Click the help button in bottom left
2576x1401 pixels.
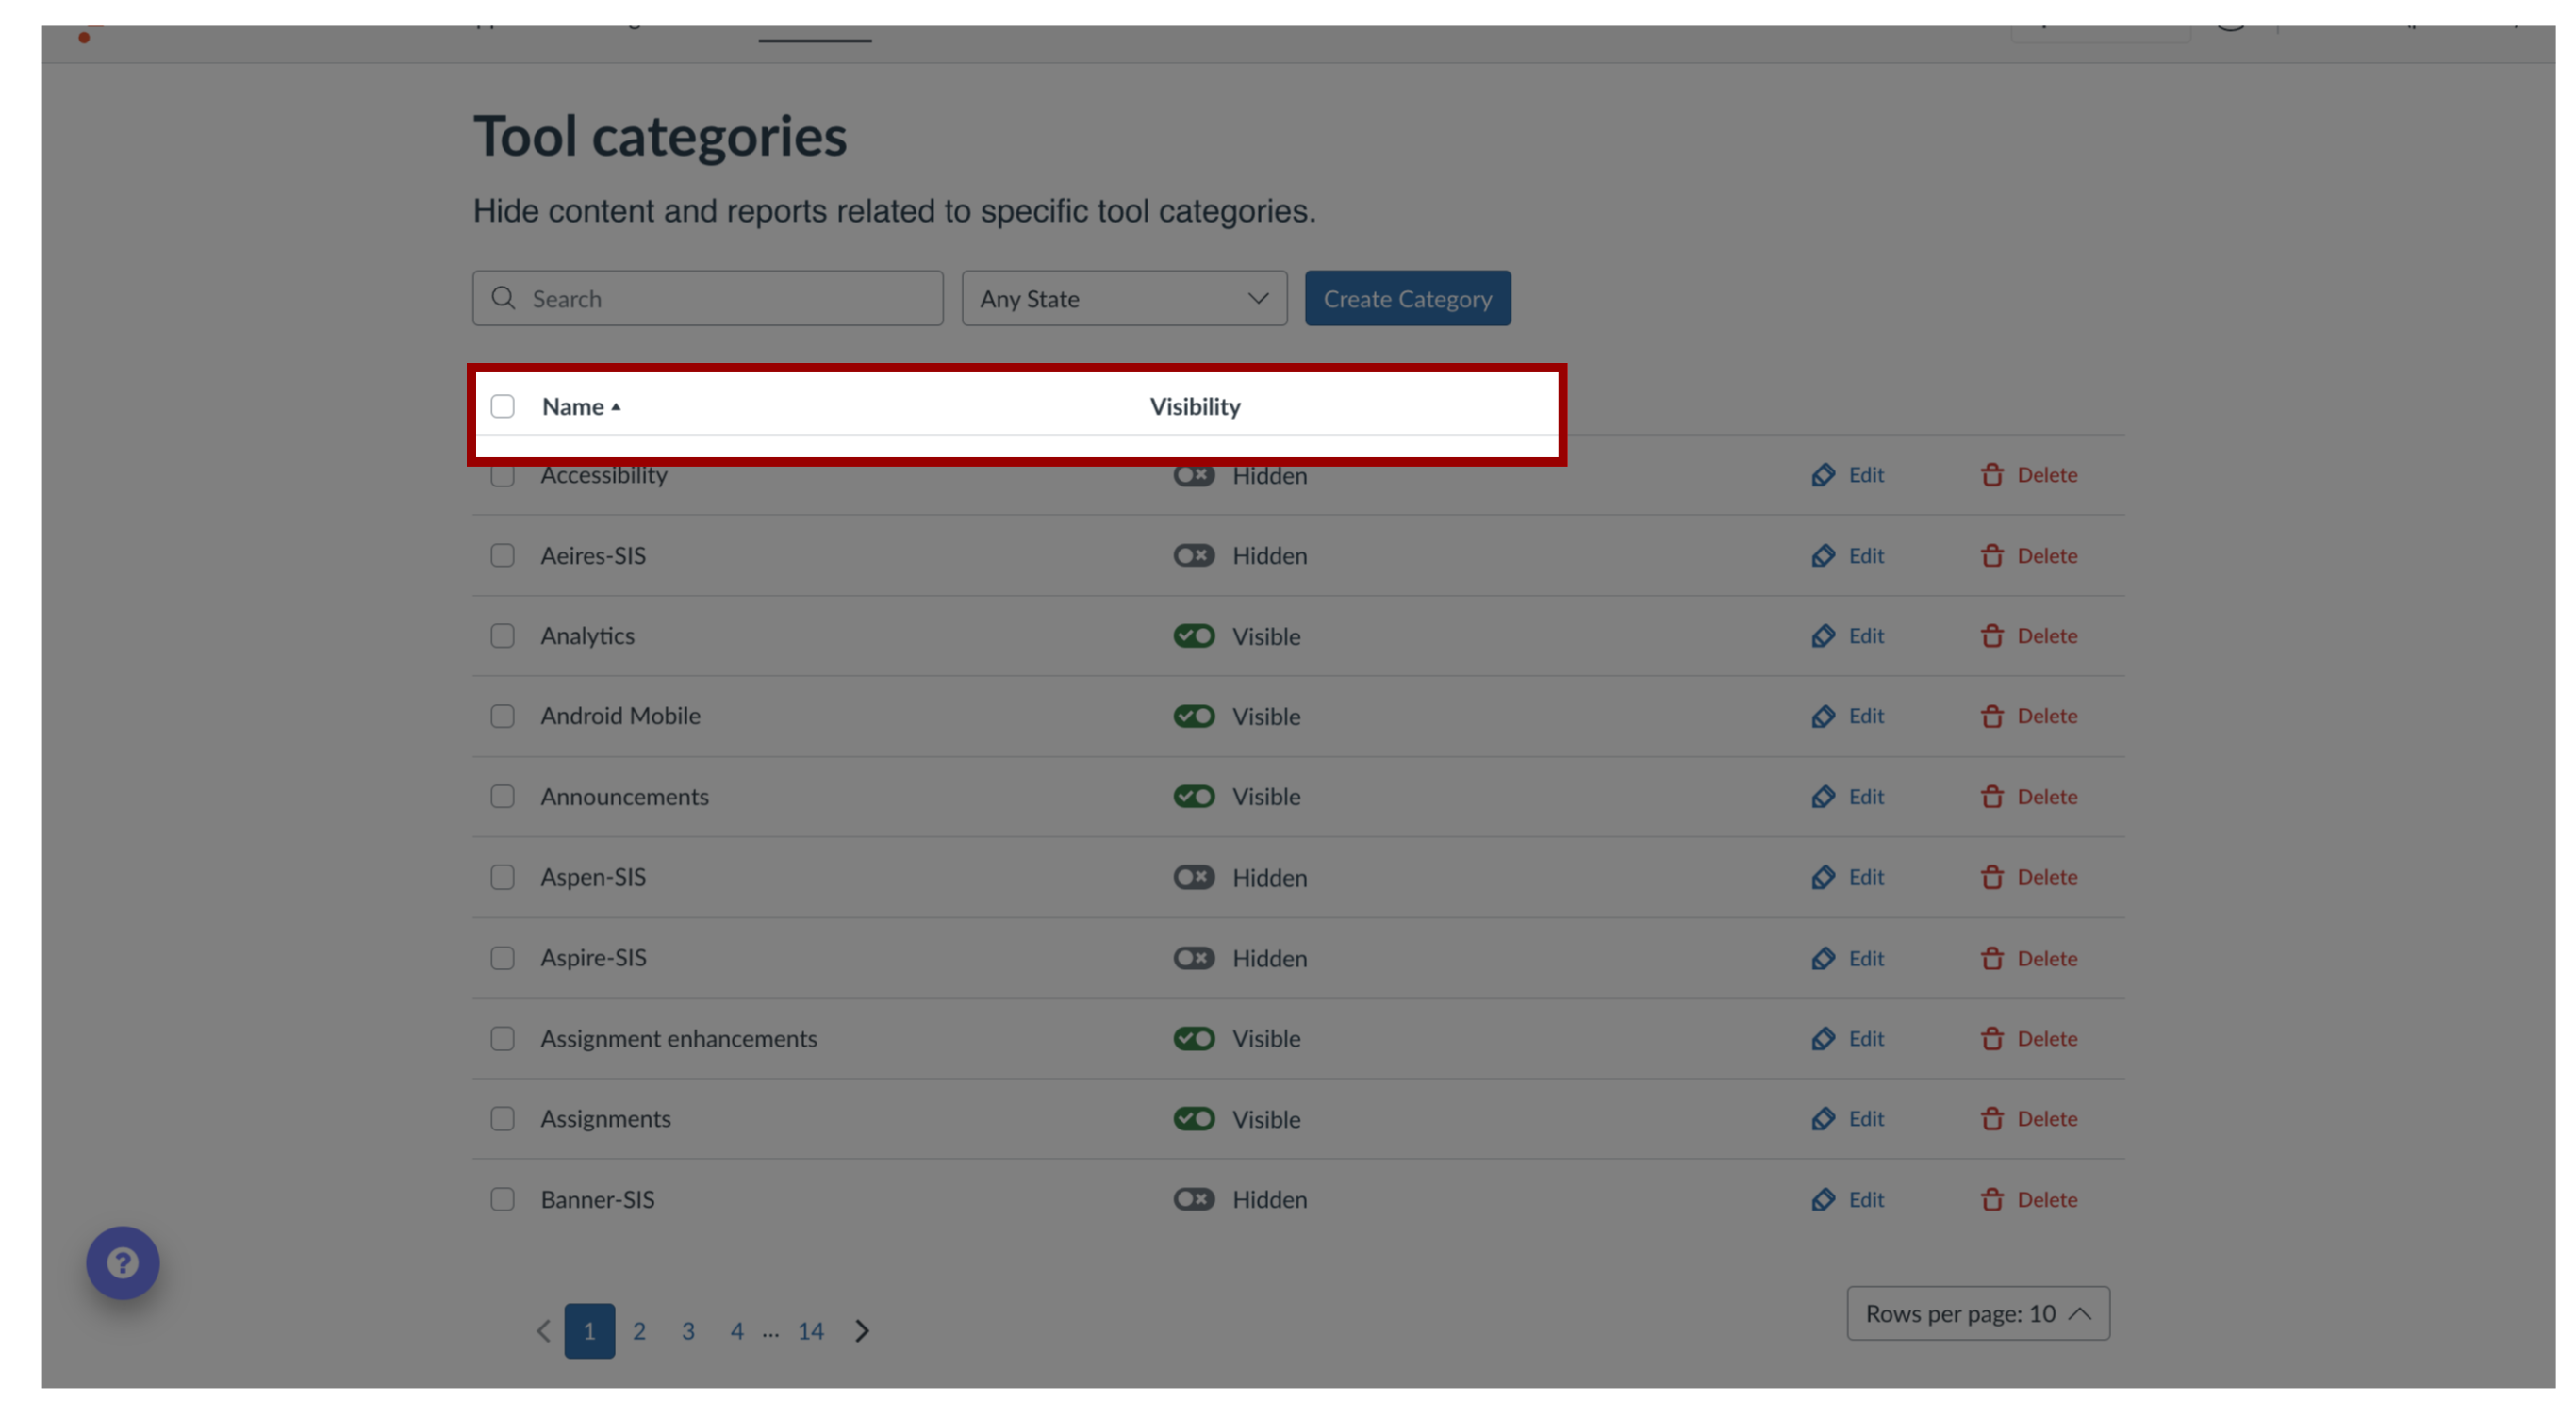124,1263
